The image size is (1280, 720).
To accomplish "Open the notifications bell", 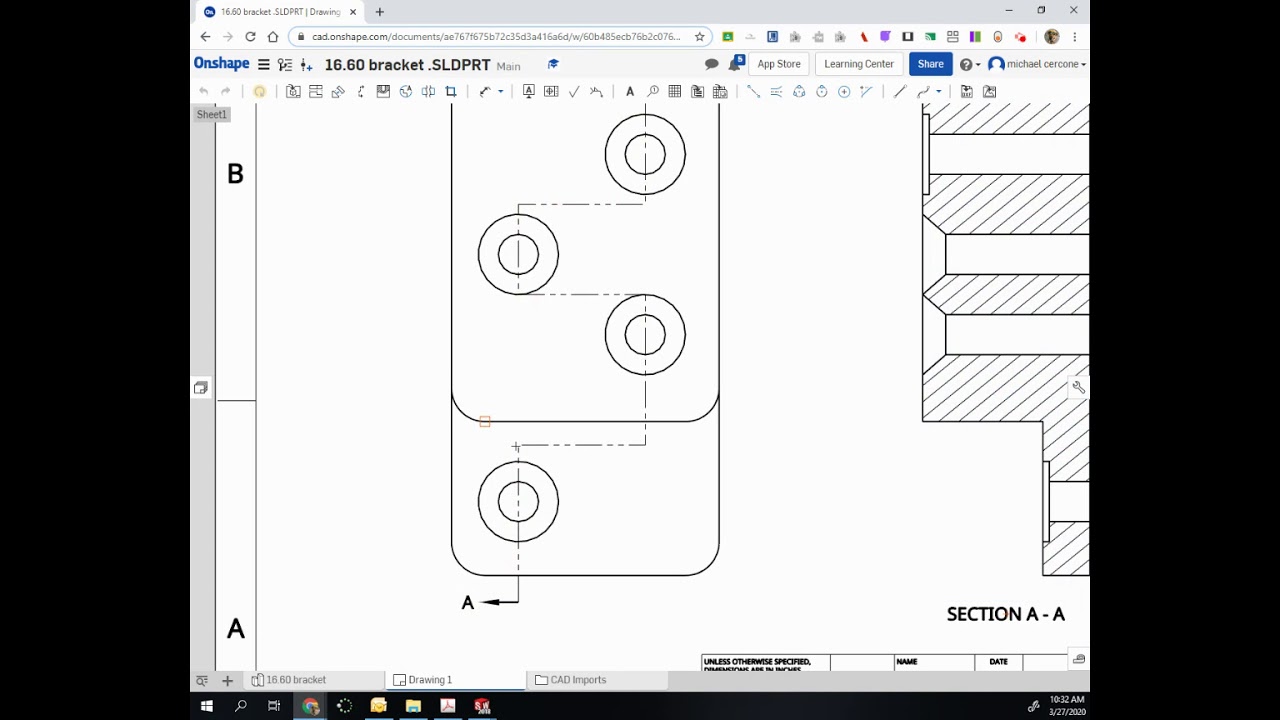I will coord(735,64).
